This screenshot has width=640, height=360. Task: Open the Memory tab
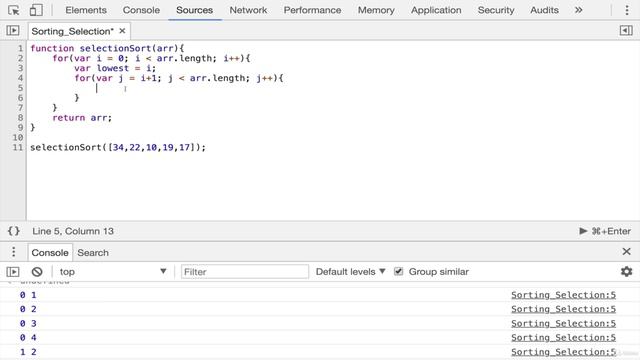tap(376, 10)
